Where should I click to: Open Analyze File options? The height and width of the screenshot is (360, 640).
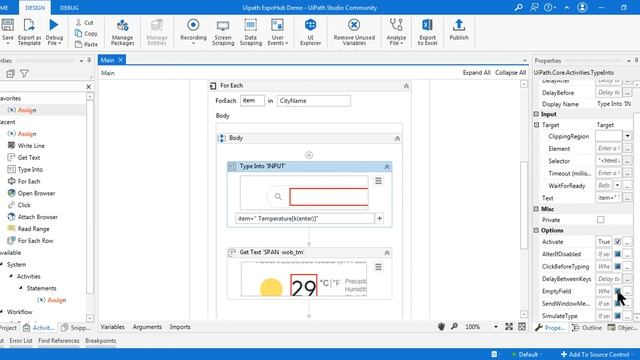[396, 32]
